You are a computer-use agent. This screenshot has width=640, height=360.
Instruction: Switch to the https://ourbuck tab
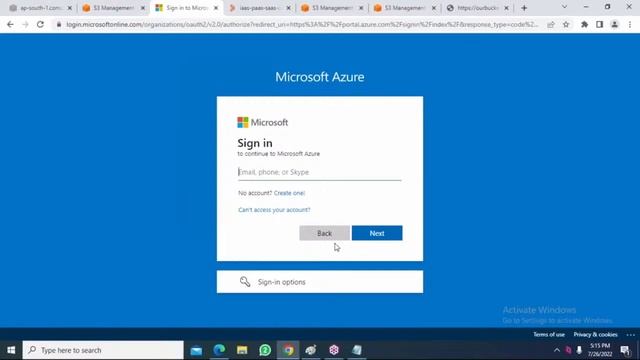click(478, 8)
